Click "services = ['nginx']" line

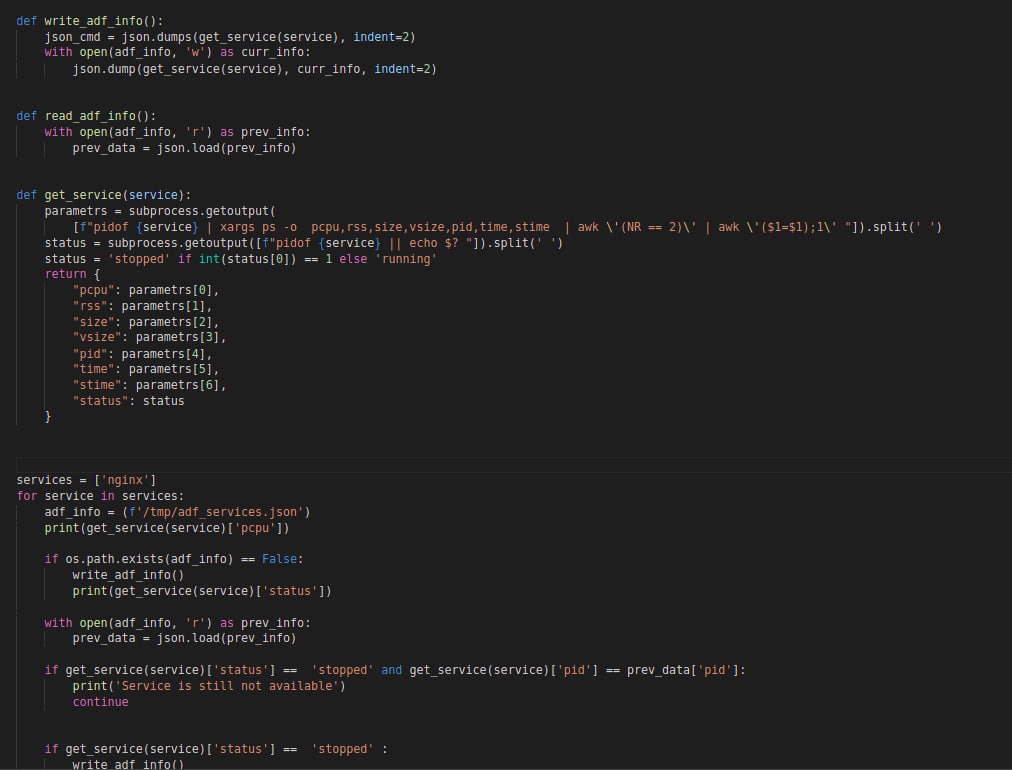pos(86,480)
